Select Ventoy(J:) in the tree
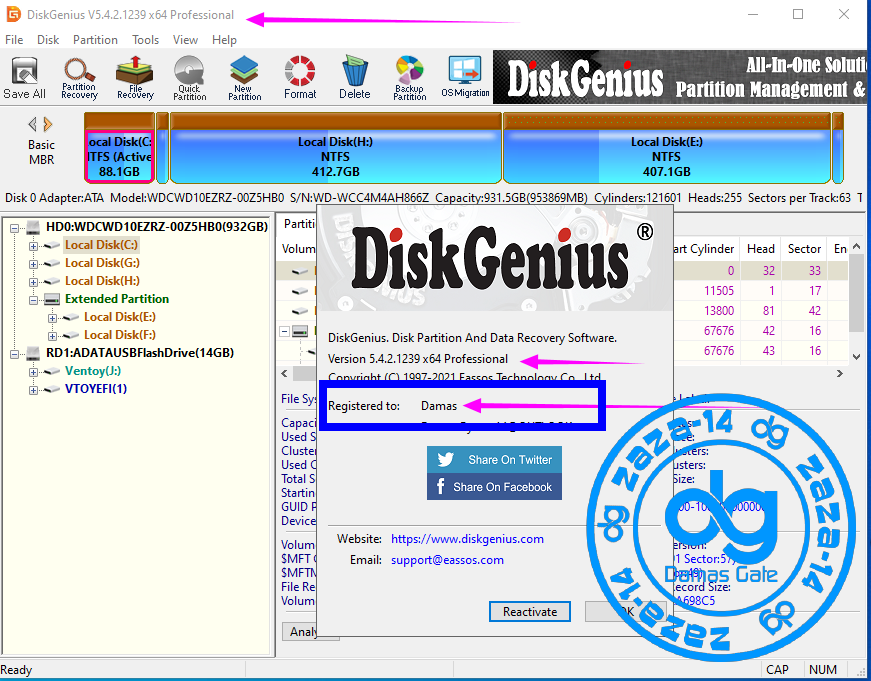 [x=93, y=370]
